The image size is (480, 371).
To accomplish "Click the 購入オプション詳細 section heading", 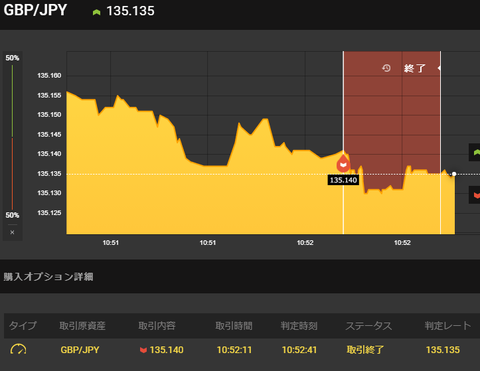I will pyautogui.click(x=48, y=277).
